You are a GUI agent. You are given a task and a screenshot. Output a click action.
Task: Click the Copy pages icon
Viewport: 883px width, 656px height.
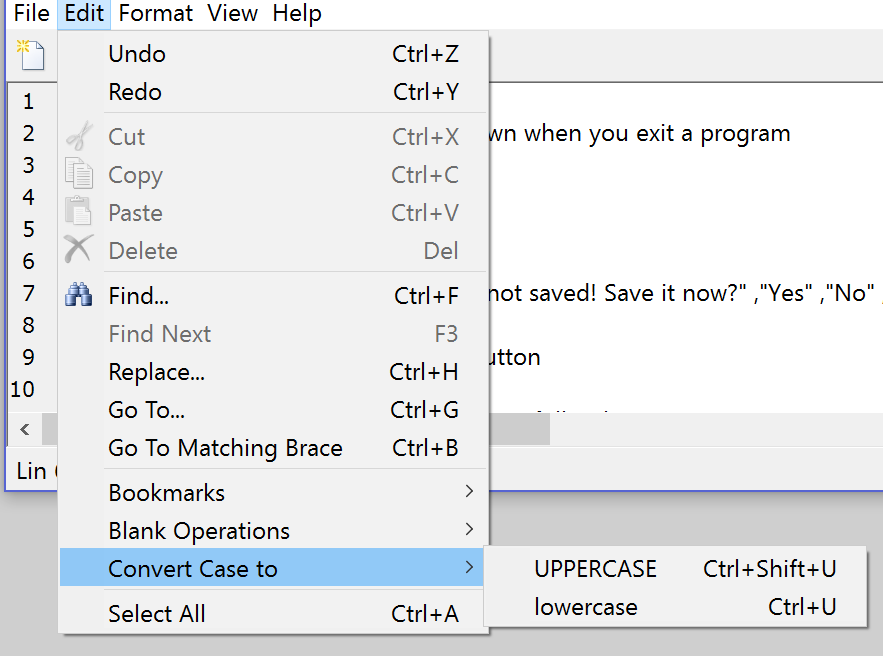(x=79, y=173)
